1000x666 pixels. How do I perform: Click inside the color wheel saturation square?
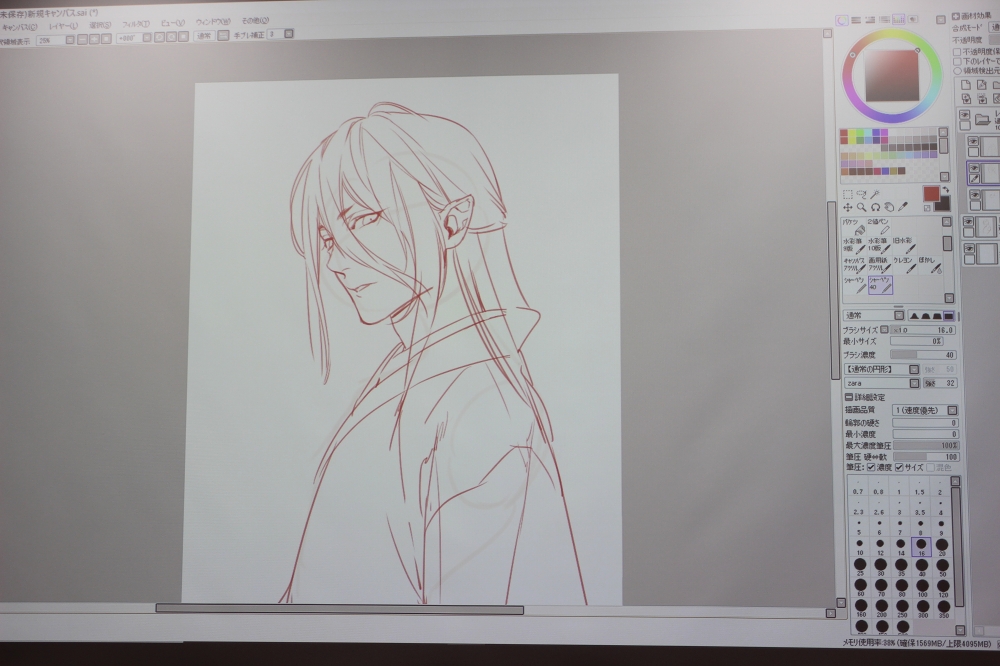click(892, 76)
